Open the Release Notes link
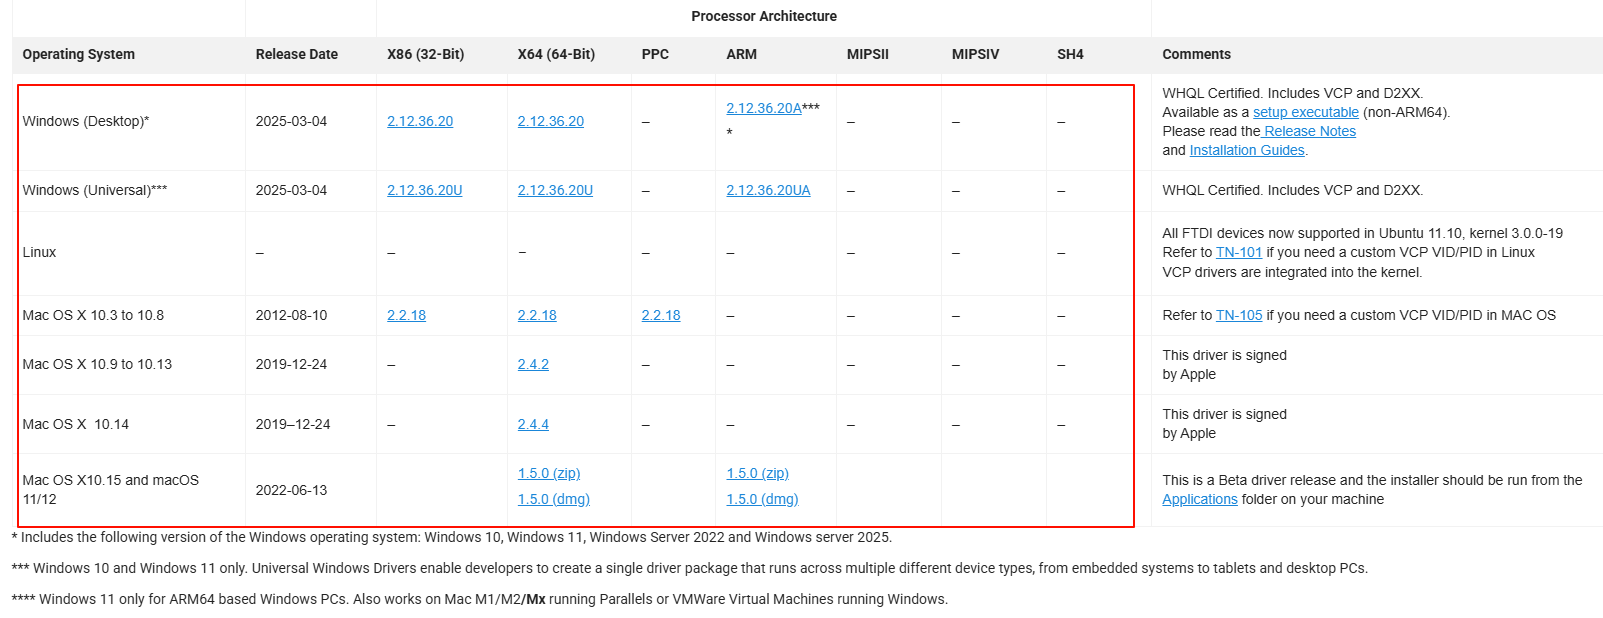The width and height of the screenshot is (1603, 618). 1309,131
